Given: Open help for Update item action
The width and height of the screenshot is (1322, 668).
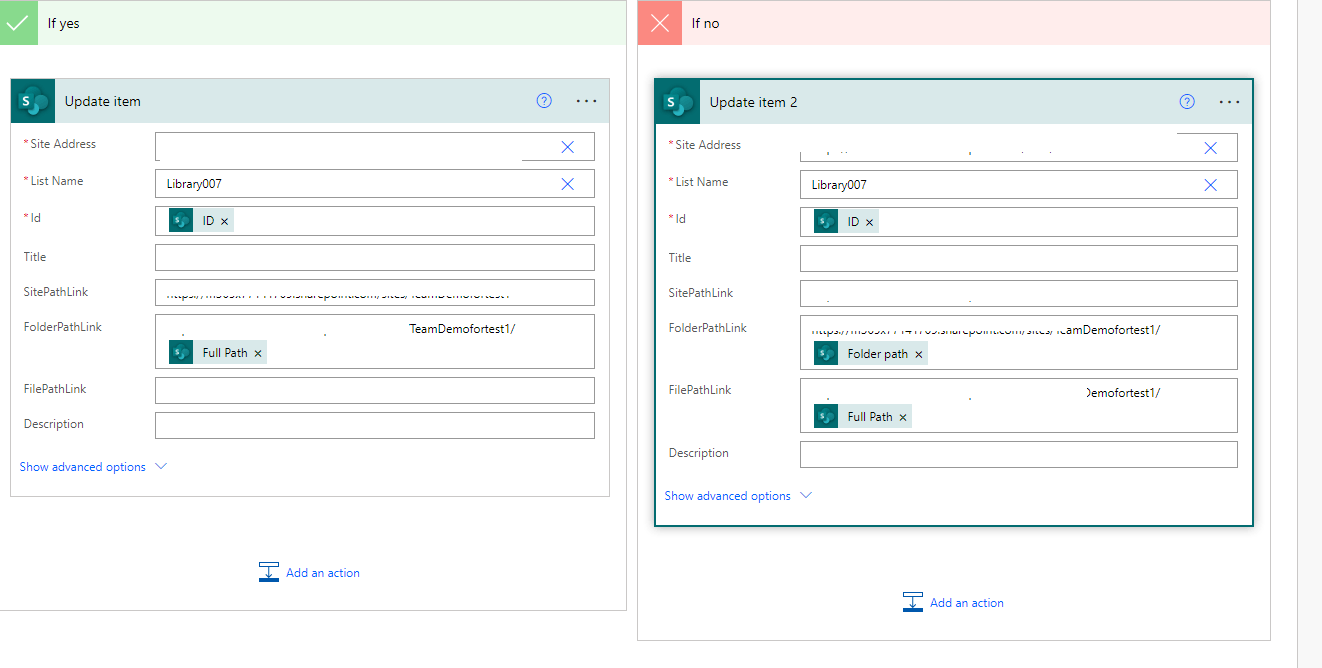Looking at the screenshot, I should (x=544, y=101).
